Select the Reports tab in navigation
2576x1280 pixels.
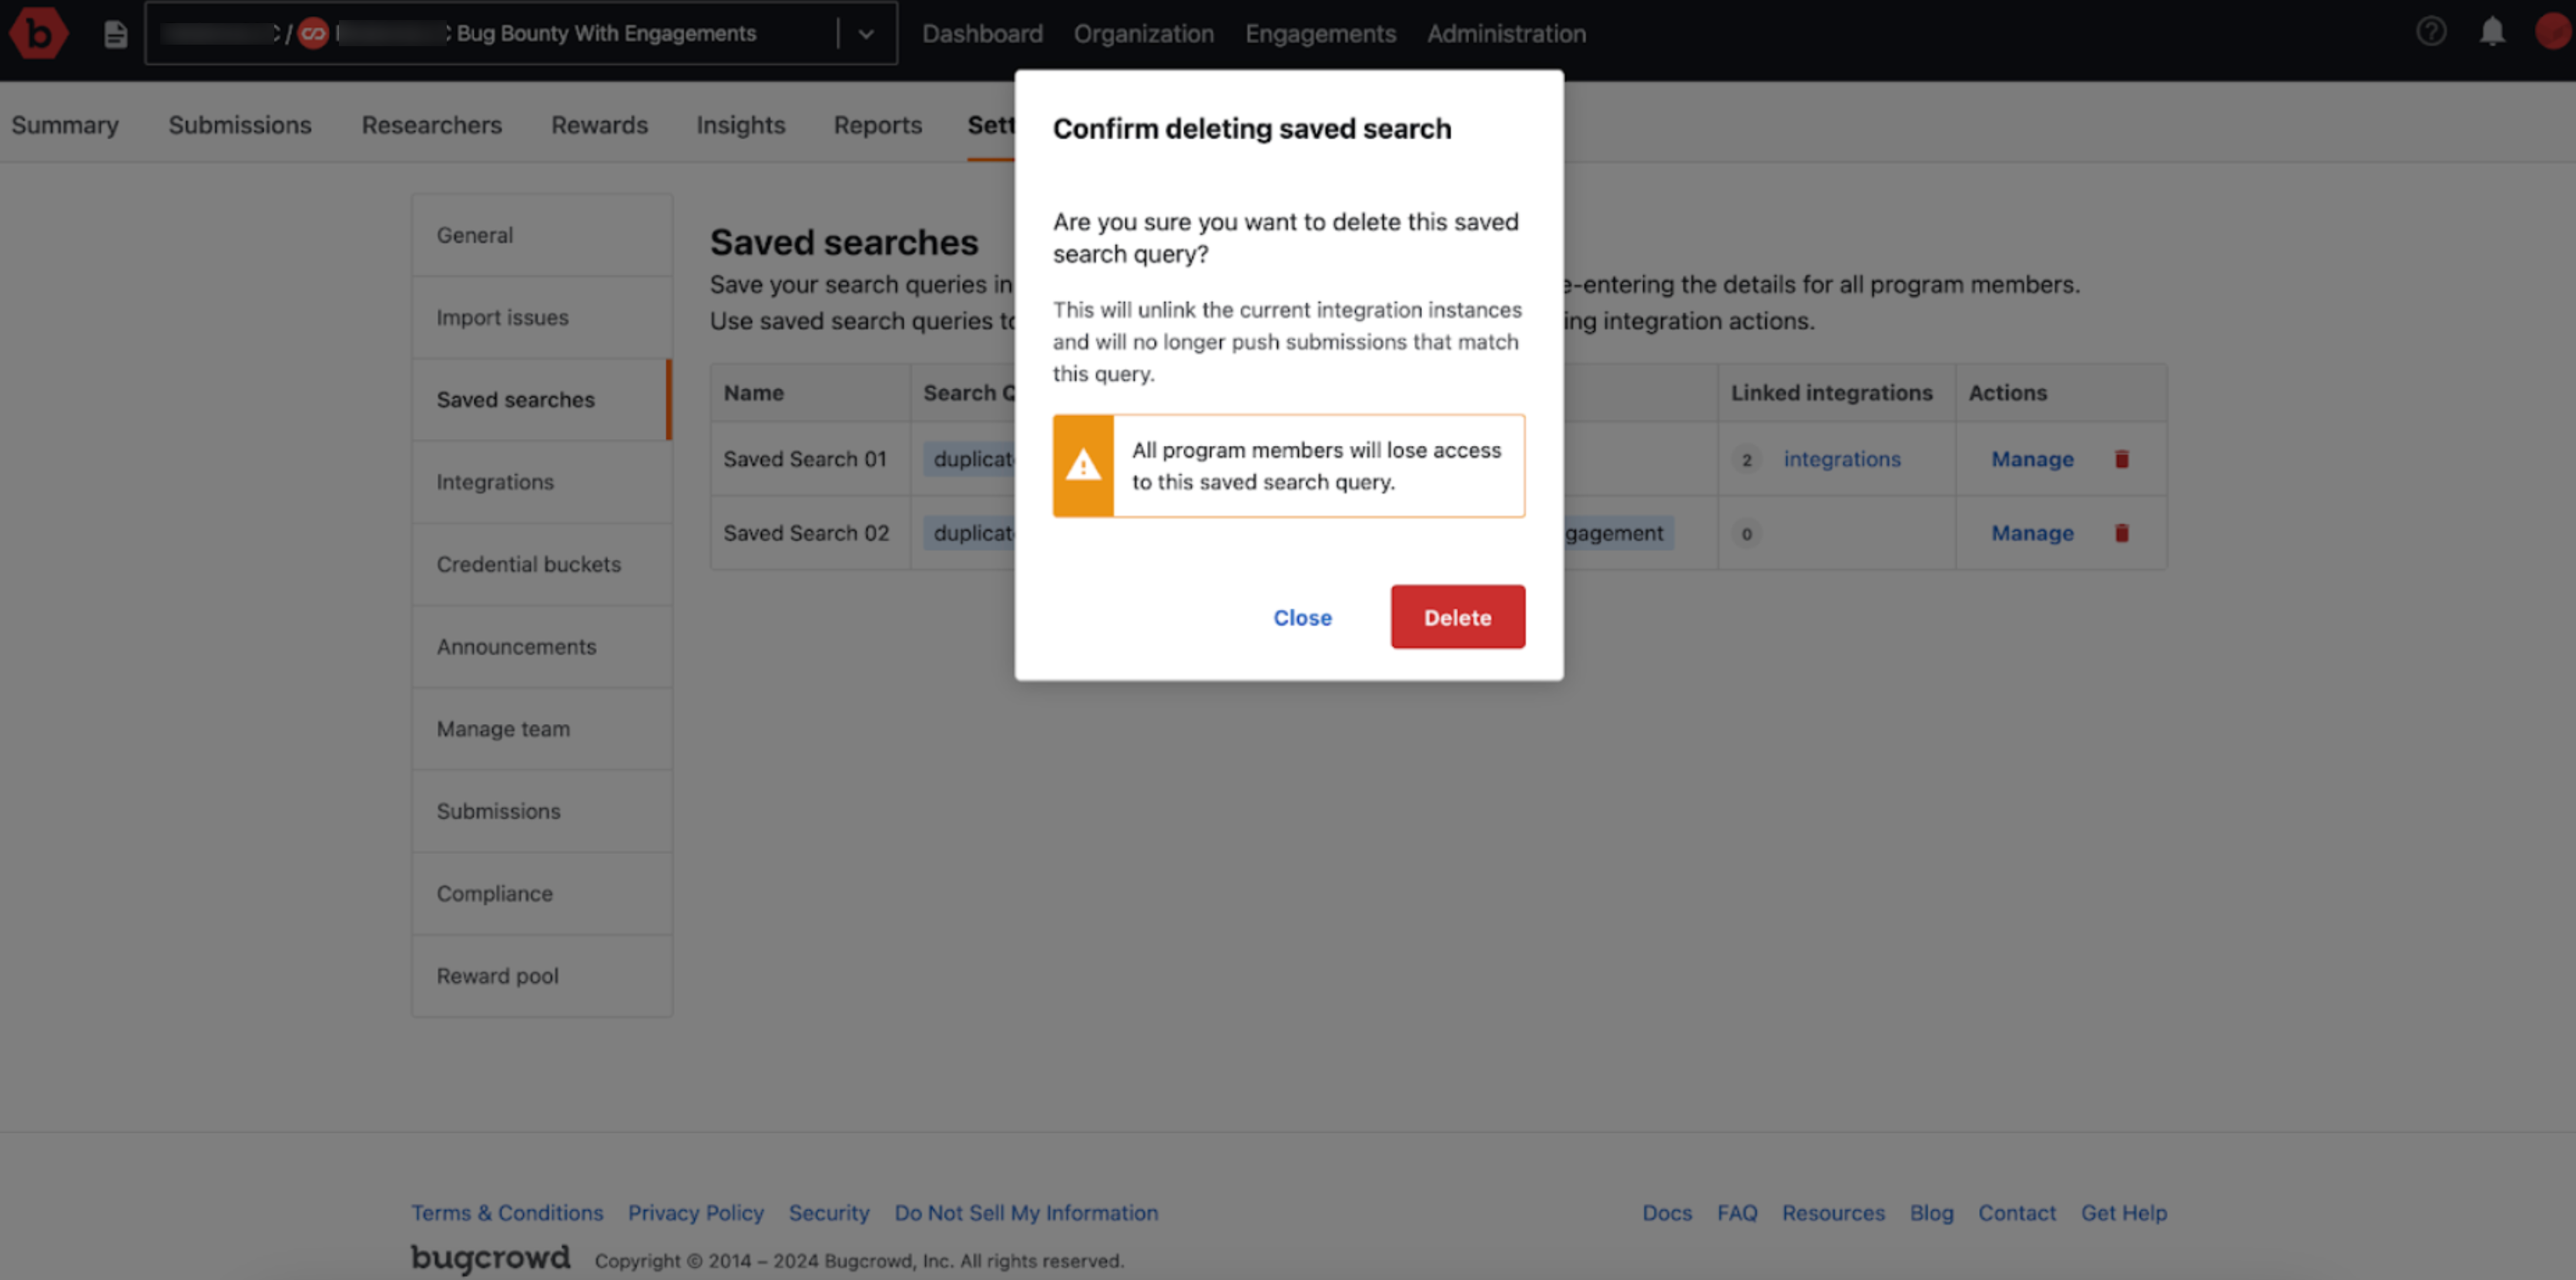tap(877, 123)
